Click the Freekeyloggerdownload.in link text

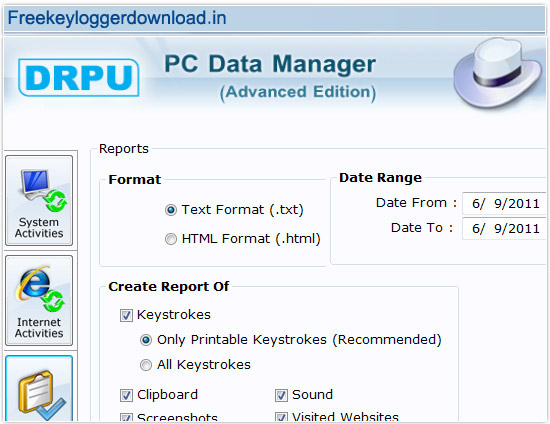[117, 18]
